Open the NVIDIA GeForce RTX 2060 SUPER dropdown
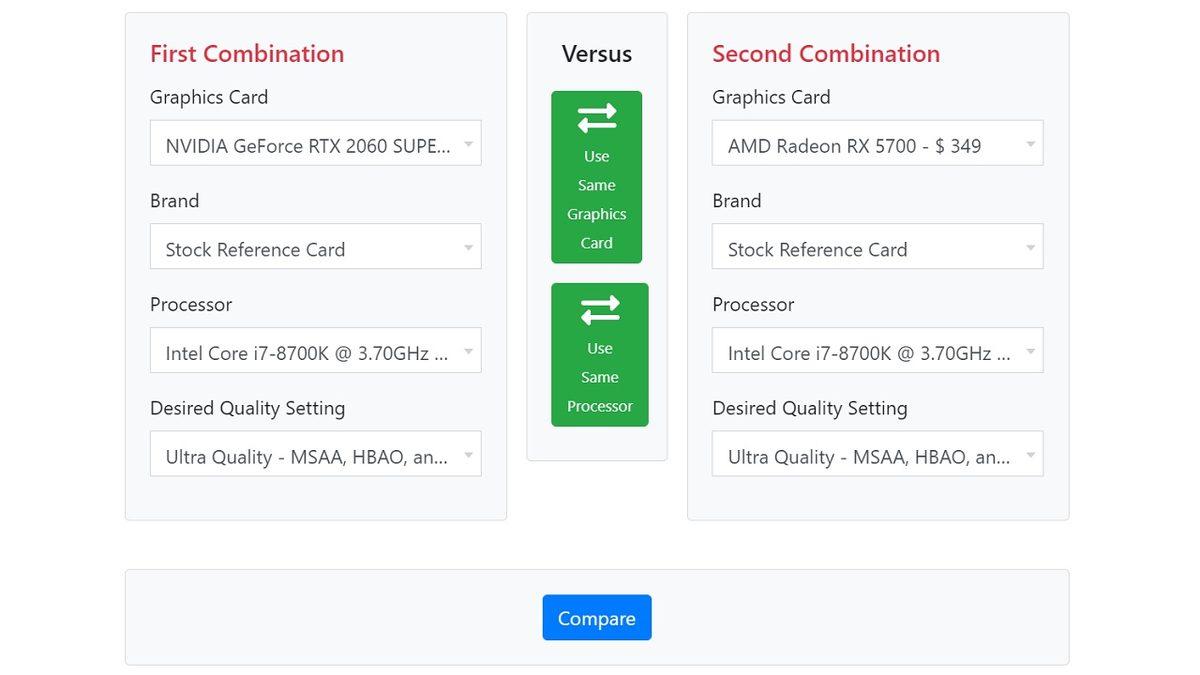The width and height of the screenshot is (1200, 675). [315, 143]
